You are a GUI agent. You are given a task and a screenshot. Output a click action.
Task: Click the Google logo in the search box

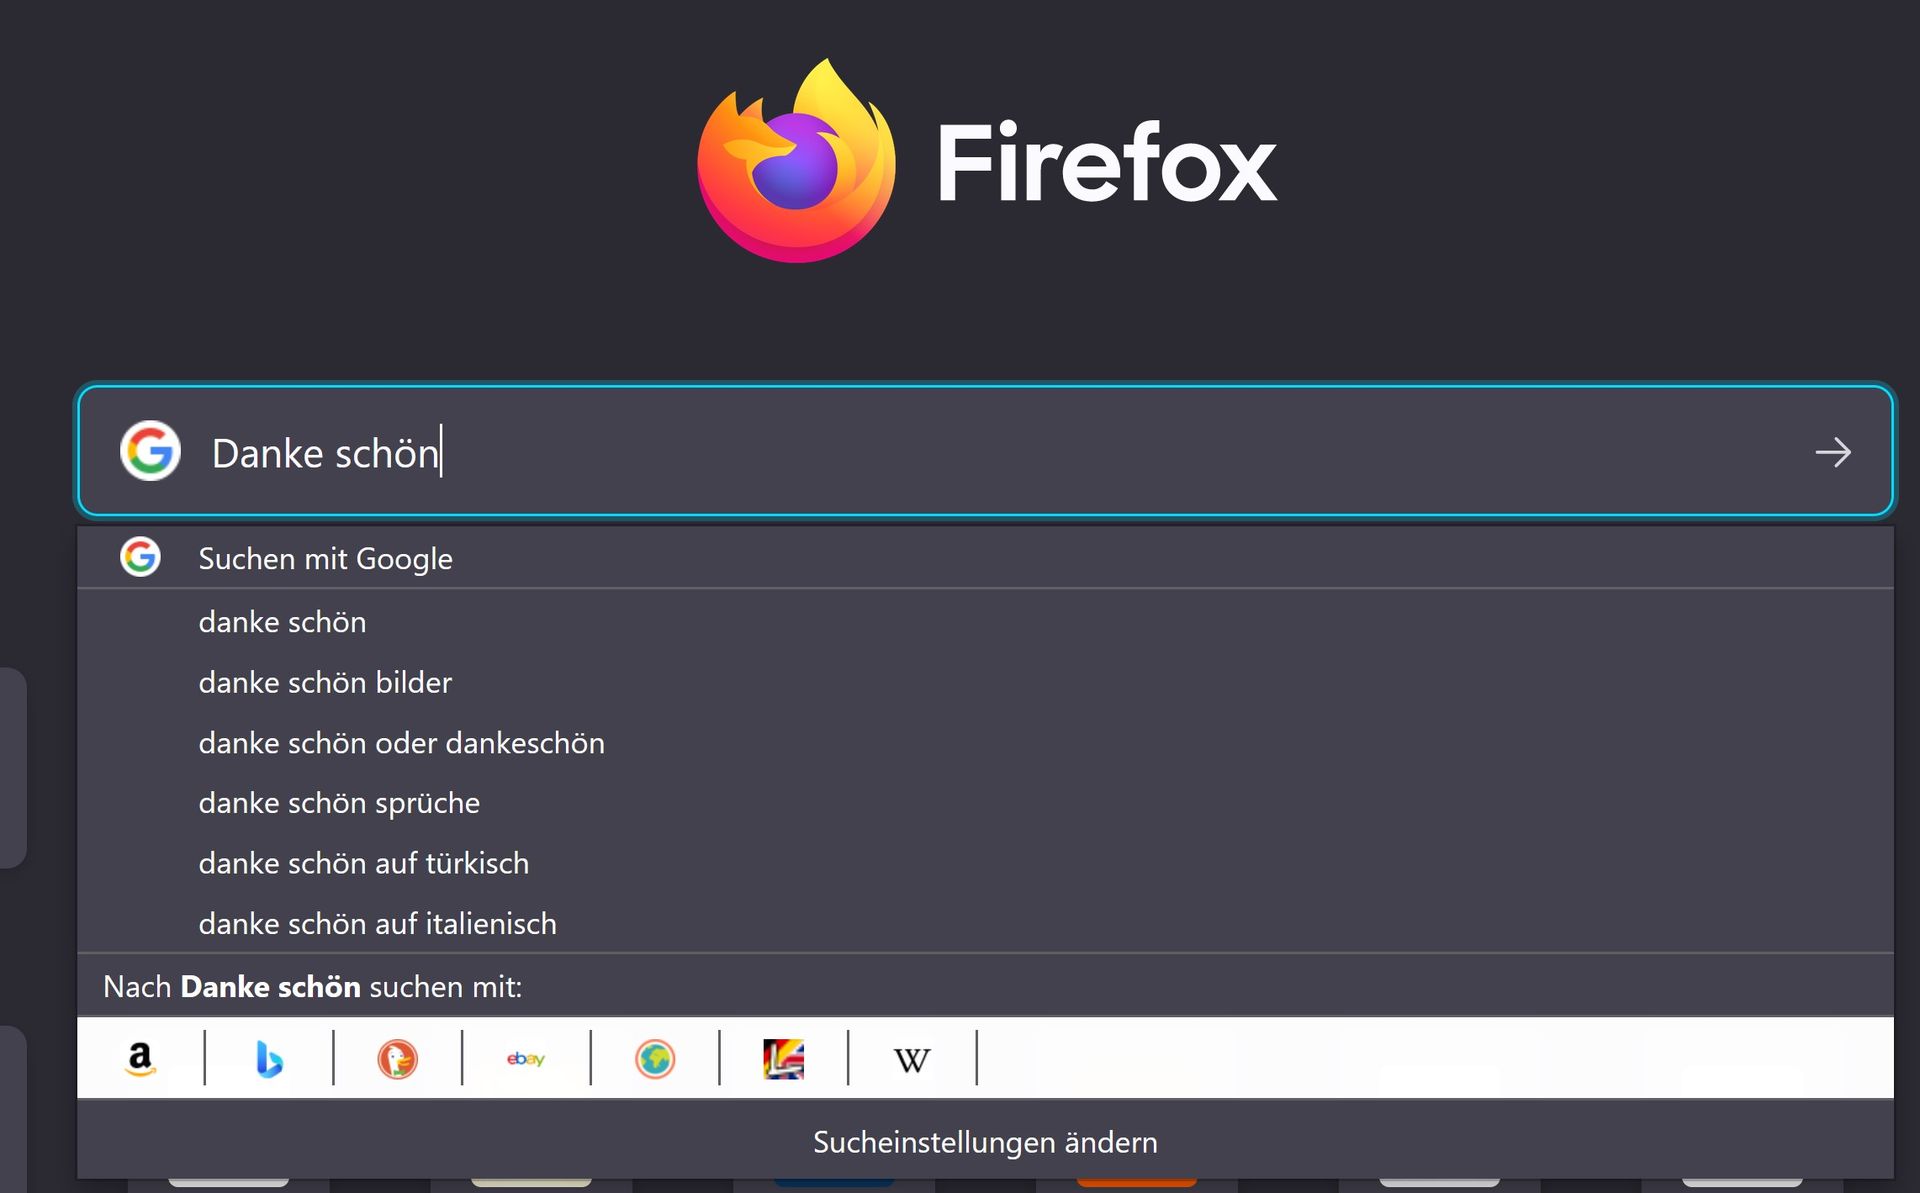pyautogui.click(x=150, y=451)
